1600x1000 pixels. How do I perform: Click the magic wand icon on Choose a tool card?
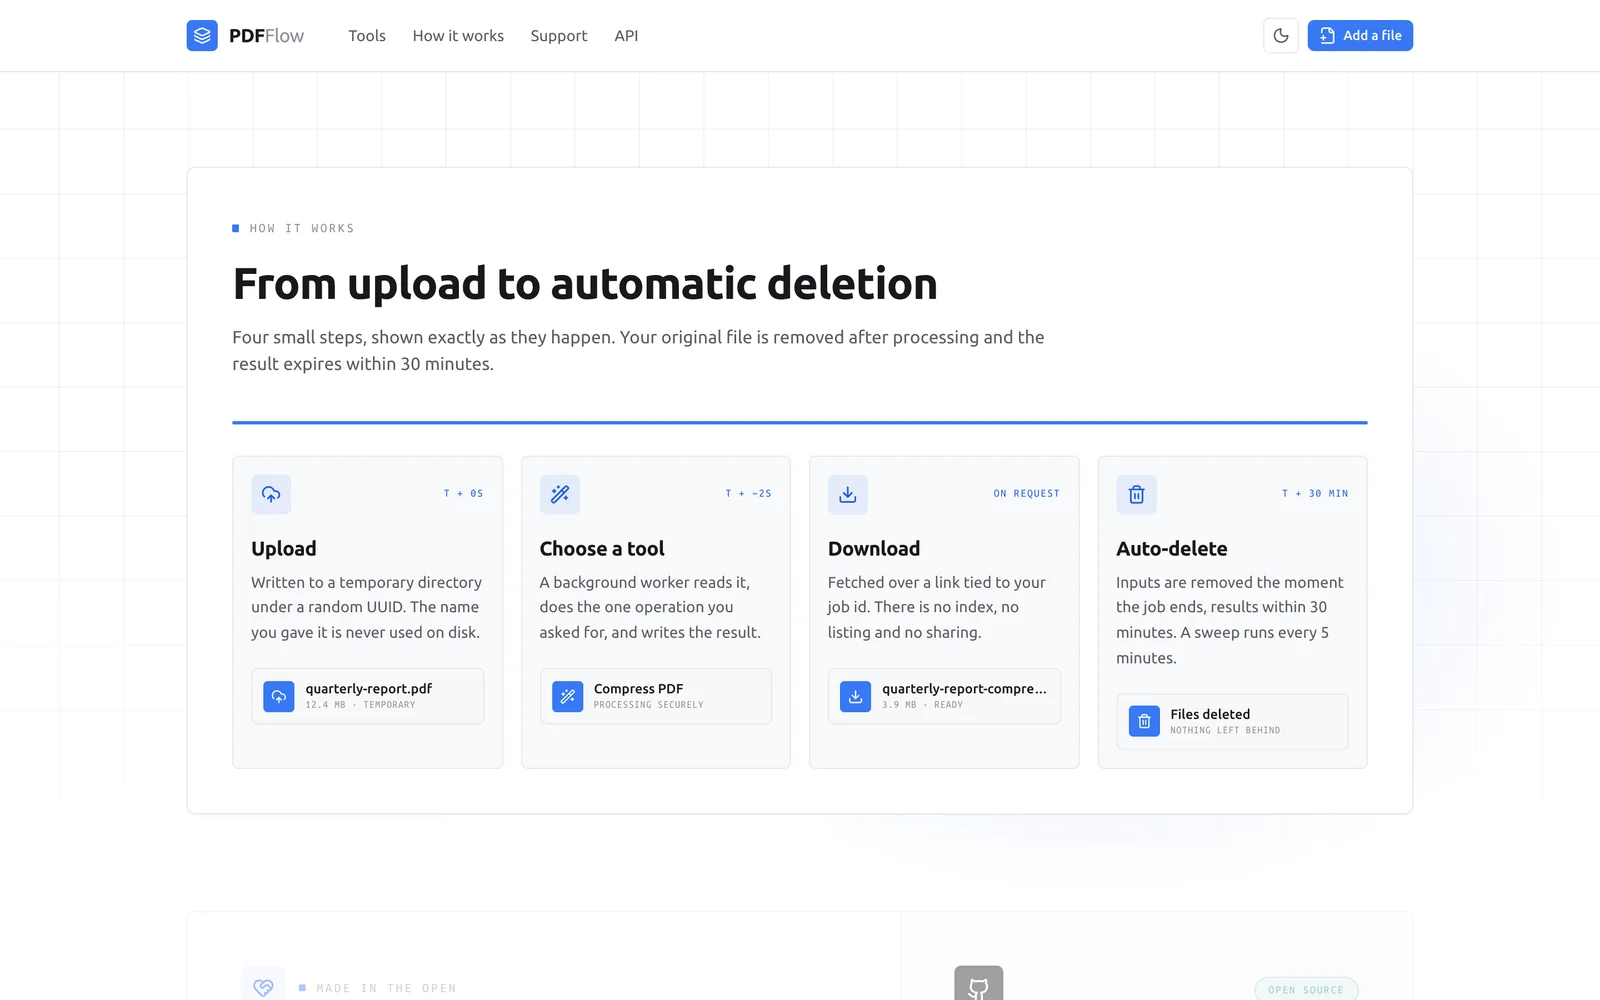(x=560, y=494)
